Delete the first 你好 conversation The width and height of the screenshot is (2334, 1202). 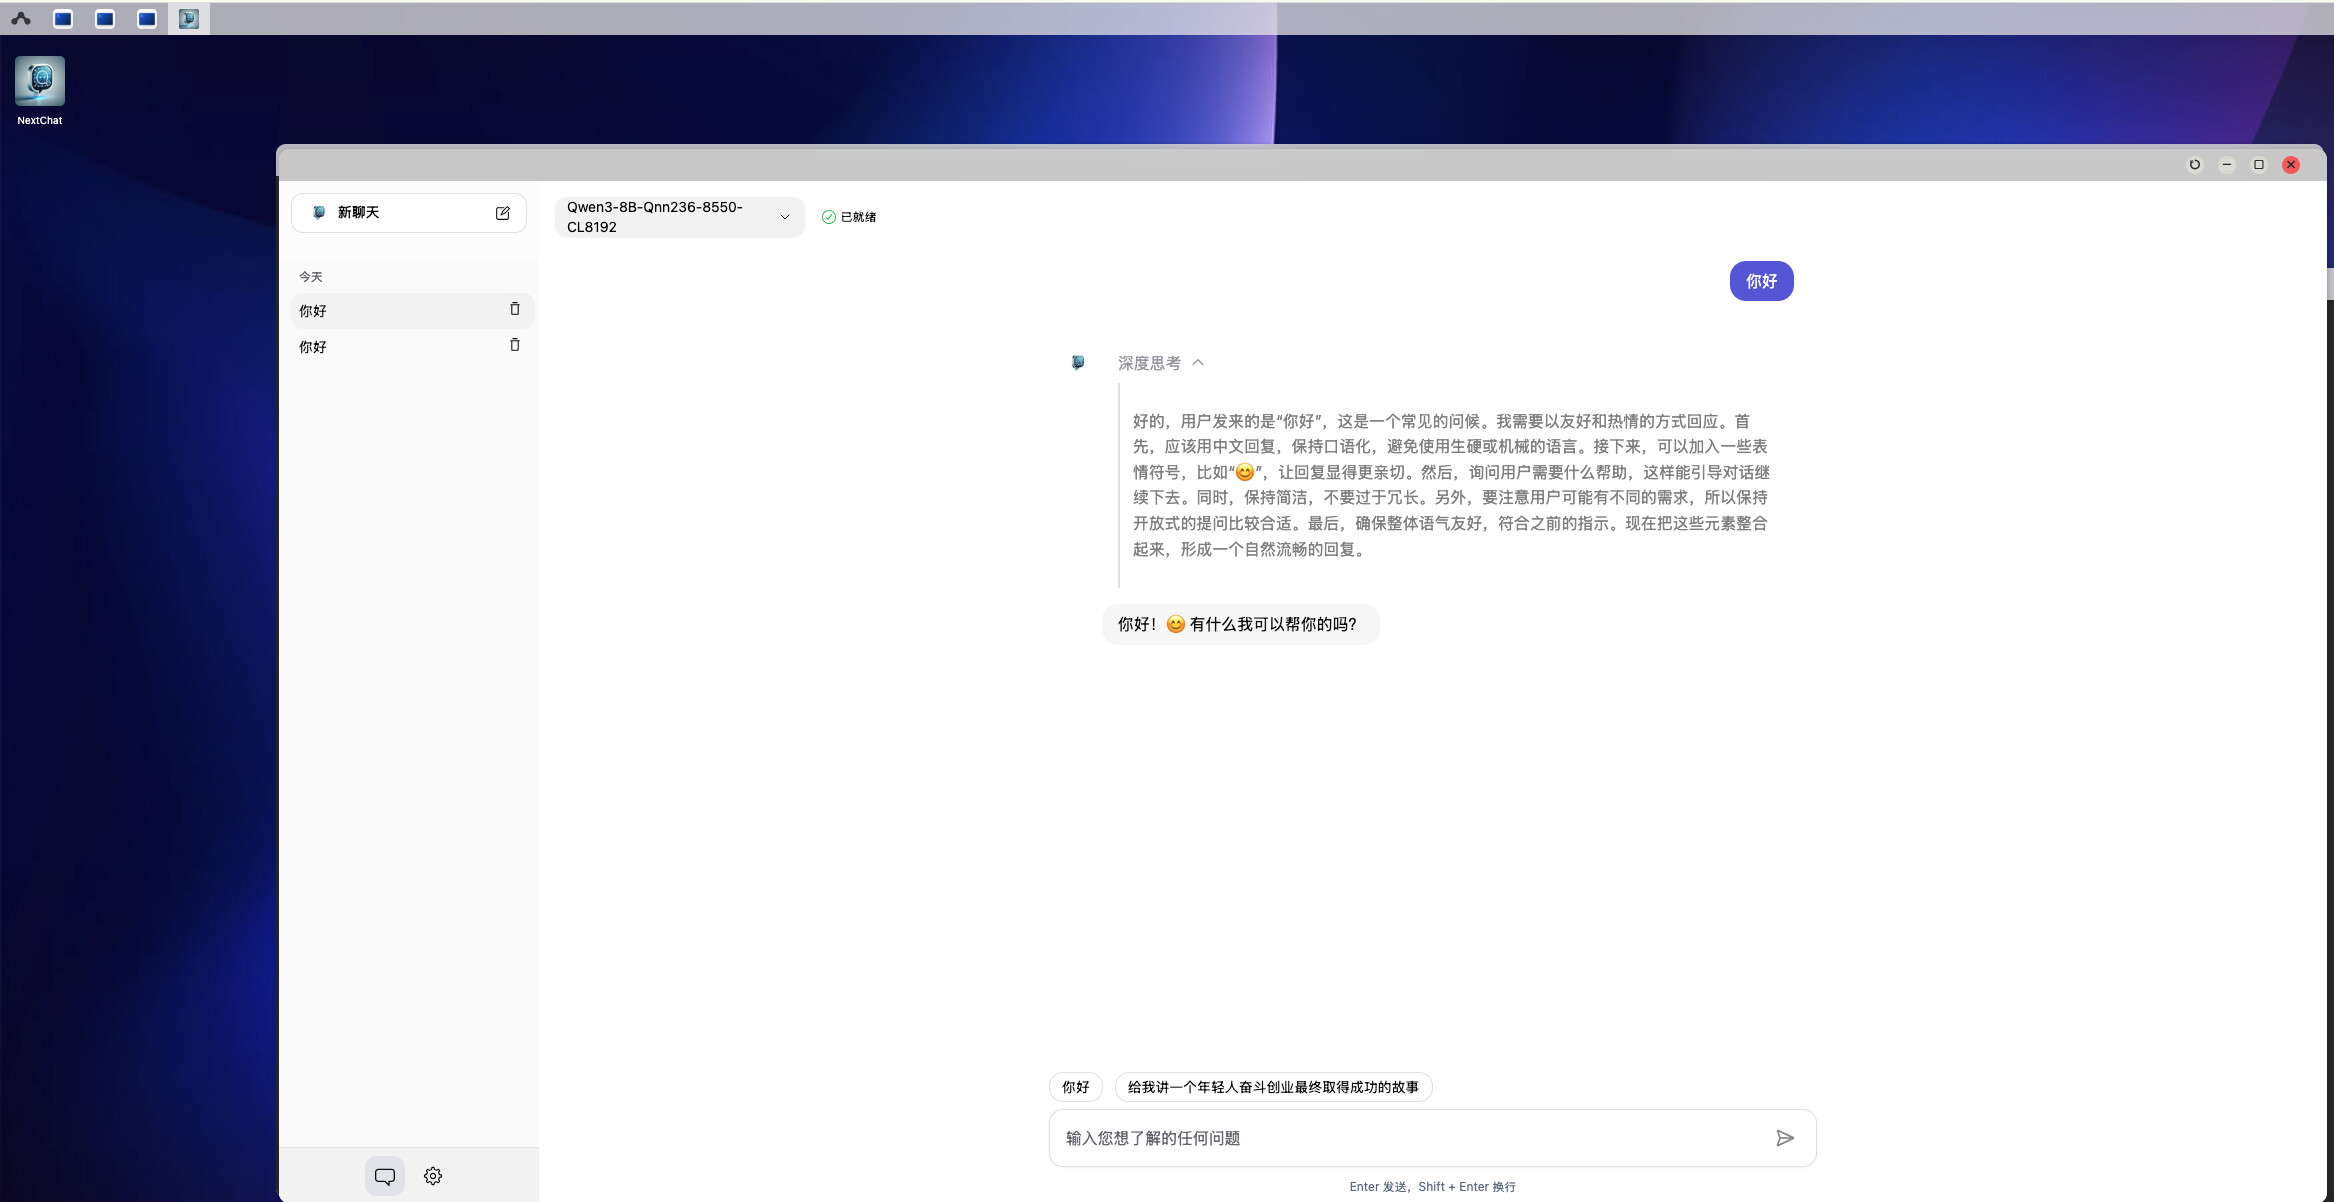515,309
